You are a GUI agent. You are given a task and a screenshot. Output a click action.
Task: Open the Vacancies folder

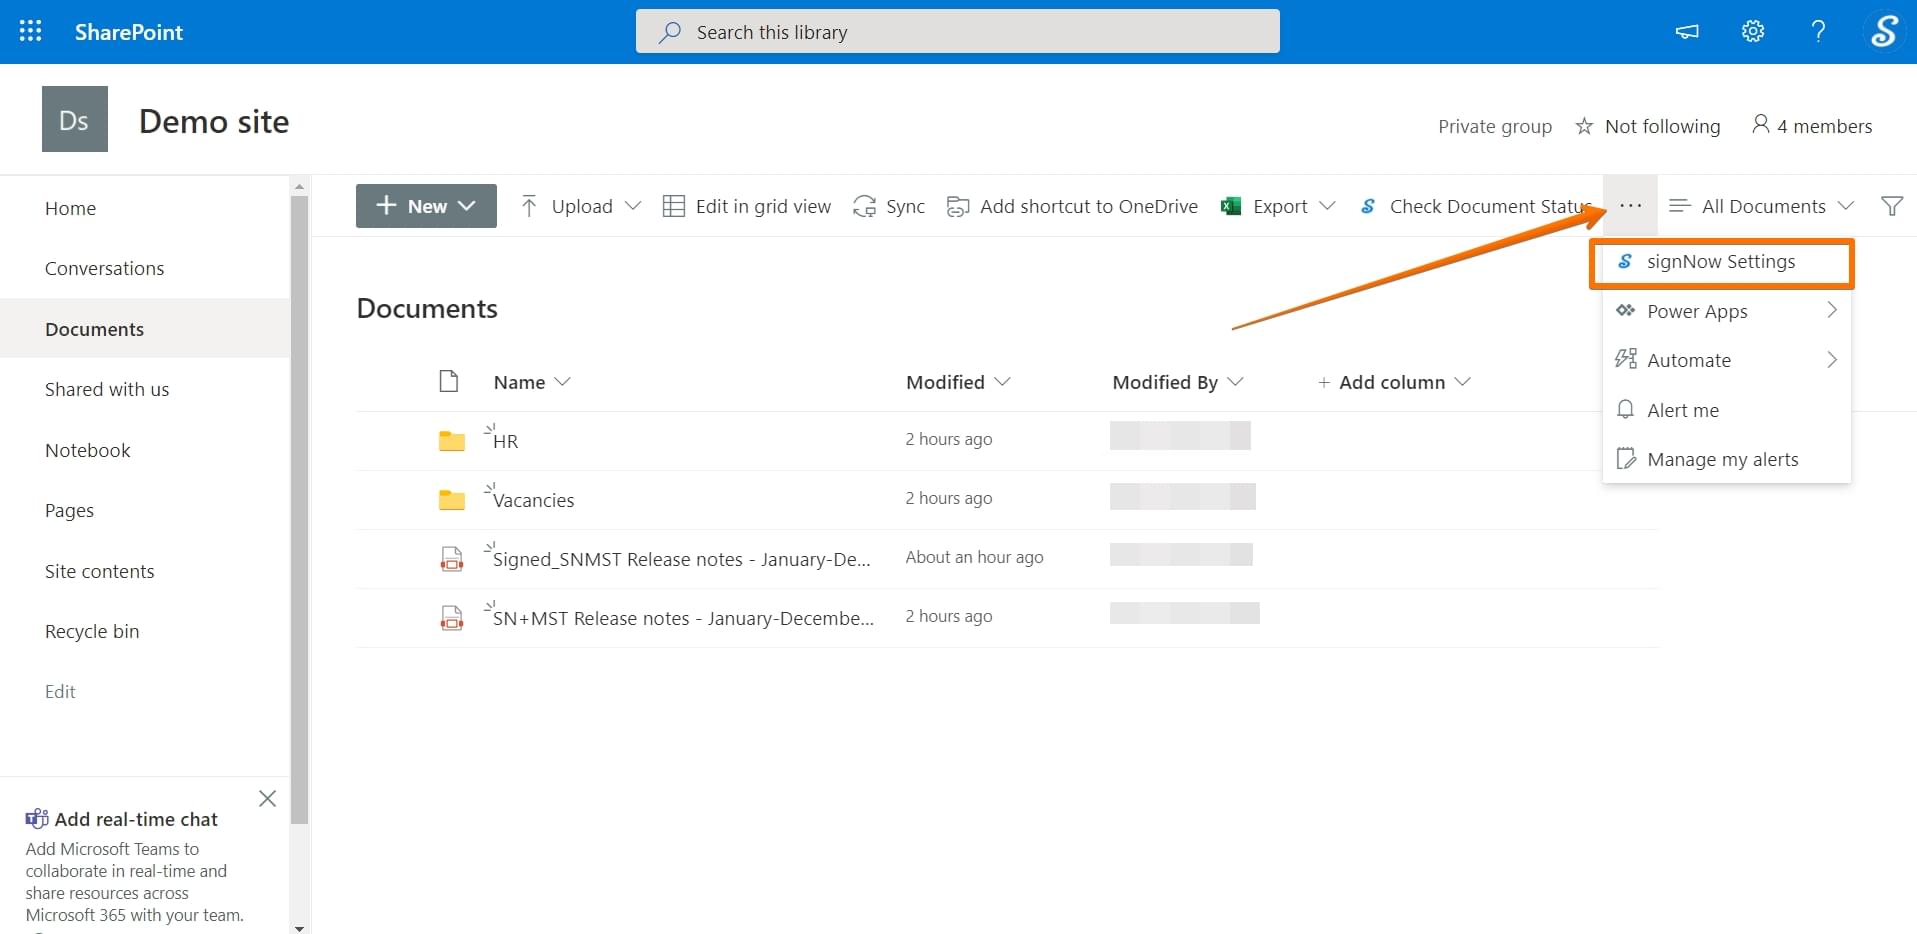(533, 500)
